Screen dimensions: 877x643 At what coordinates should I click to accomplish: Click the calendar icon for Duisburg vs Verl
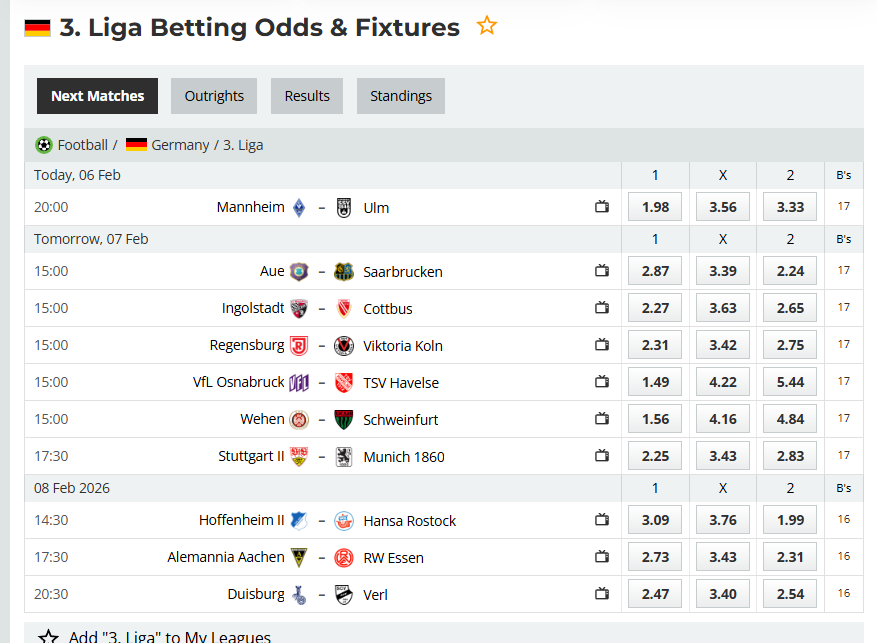coord(601,593)
